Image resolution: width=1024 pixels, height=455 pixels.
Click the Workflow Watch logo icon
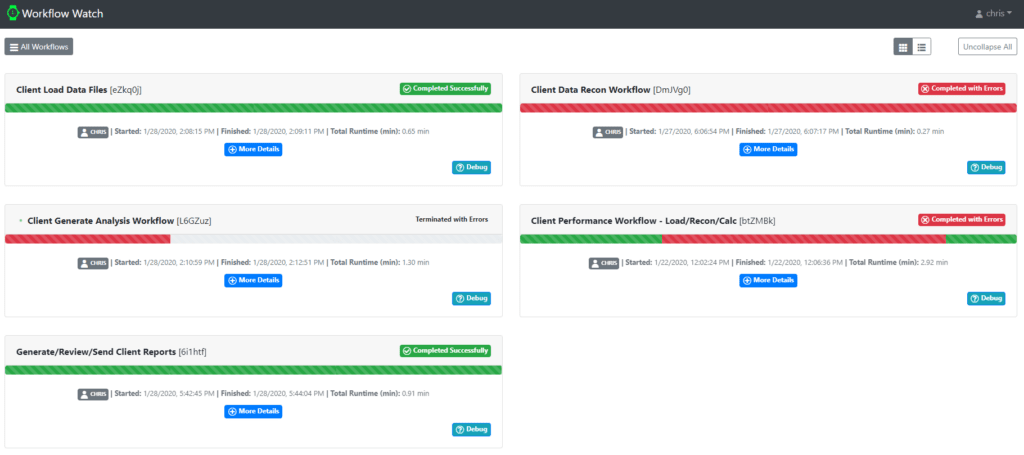(x=12, y=14)
